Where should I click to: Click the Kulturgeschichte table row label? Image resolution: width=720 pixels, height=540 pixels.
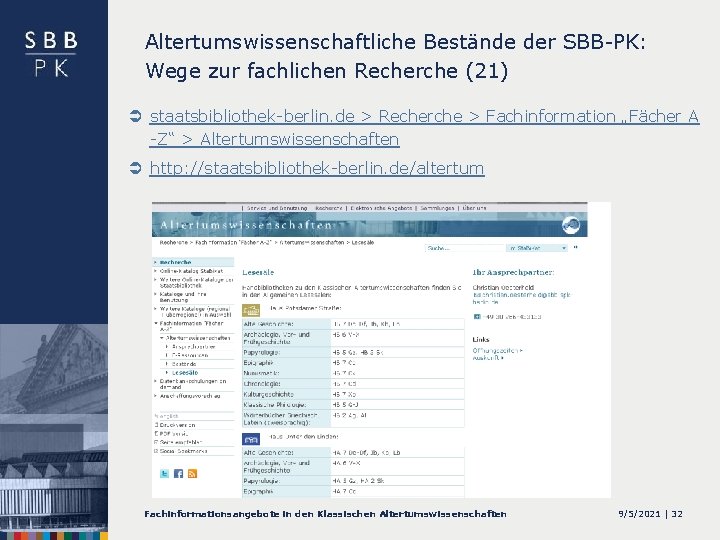tap(268, 394)
